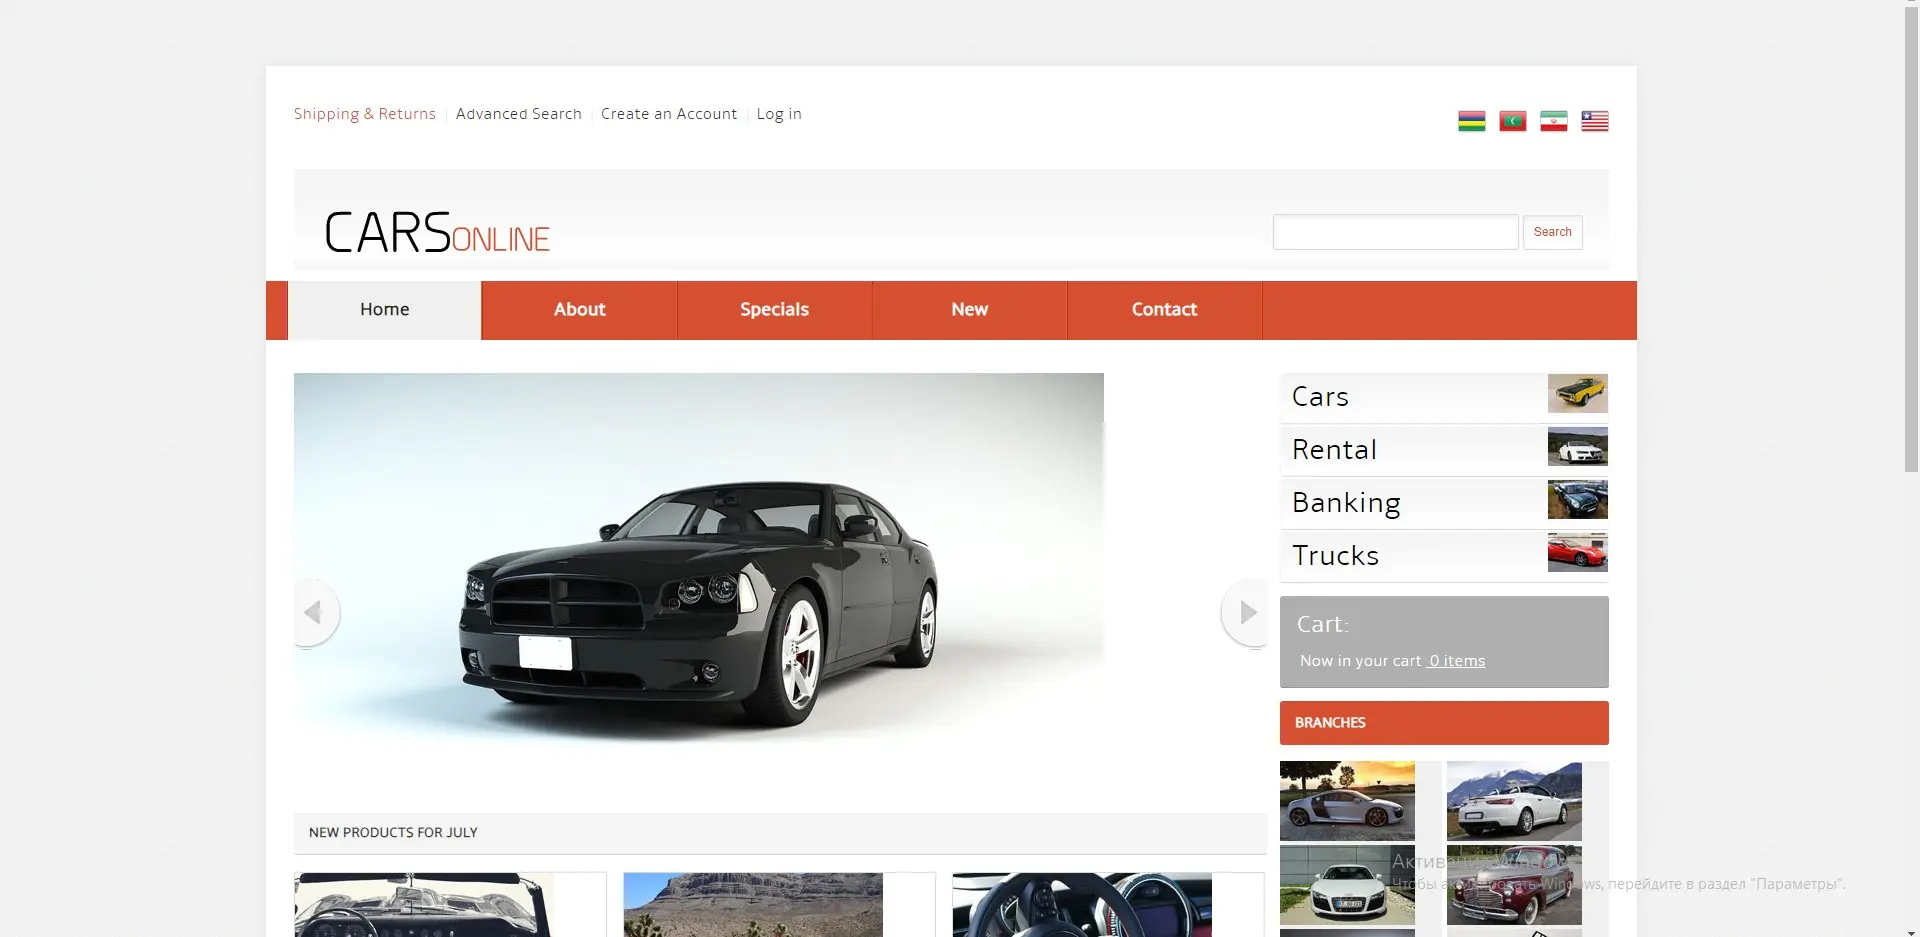Open Shipping & Returns link
Image resolution: width=1920 pixels, height=937 pixels.
coord(365,114)
